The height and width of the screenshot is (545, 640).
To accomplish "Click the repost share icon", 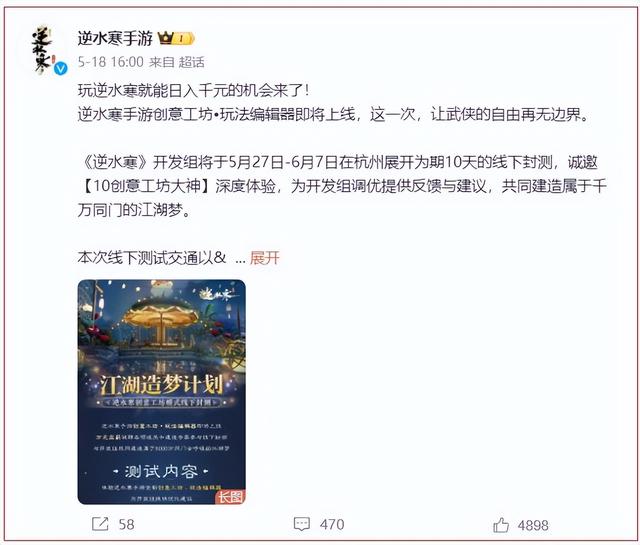I will click(100, 524).
